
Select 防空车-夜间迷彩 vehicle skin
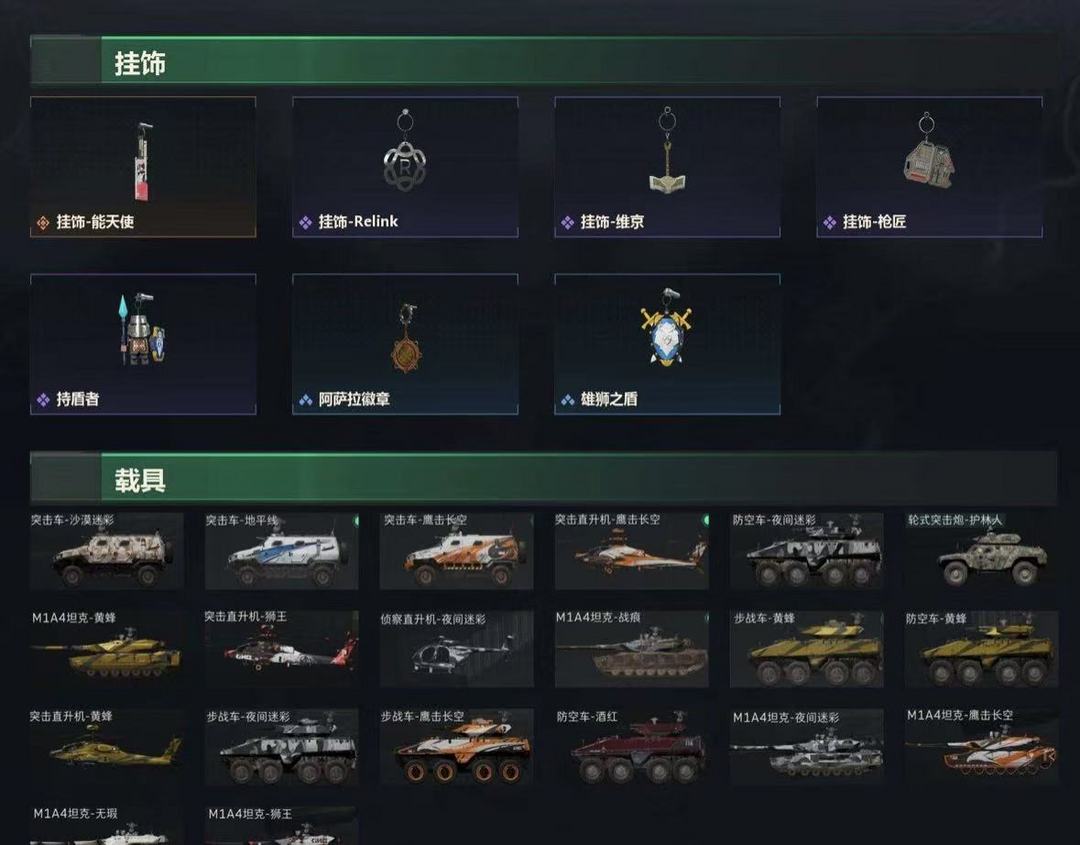tap(807, 551)
